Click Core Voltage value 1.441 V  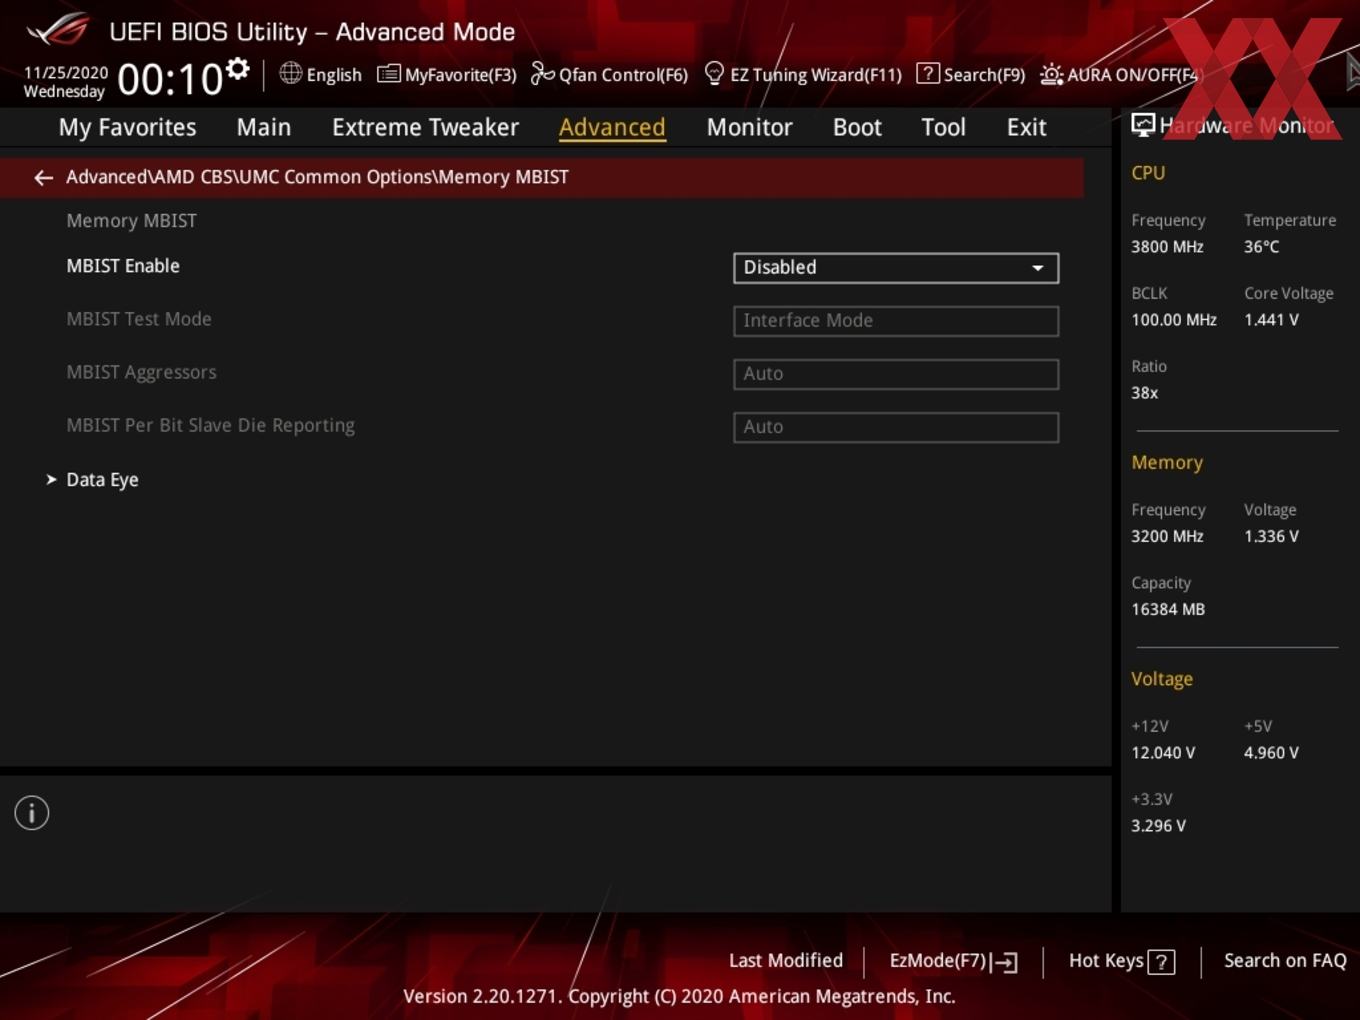1271,320
